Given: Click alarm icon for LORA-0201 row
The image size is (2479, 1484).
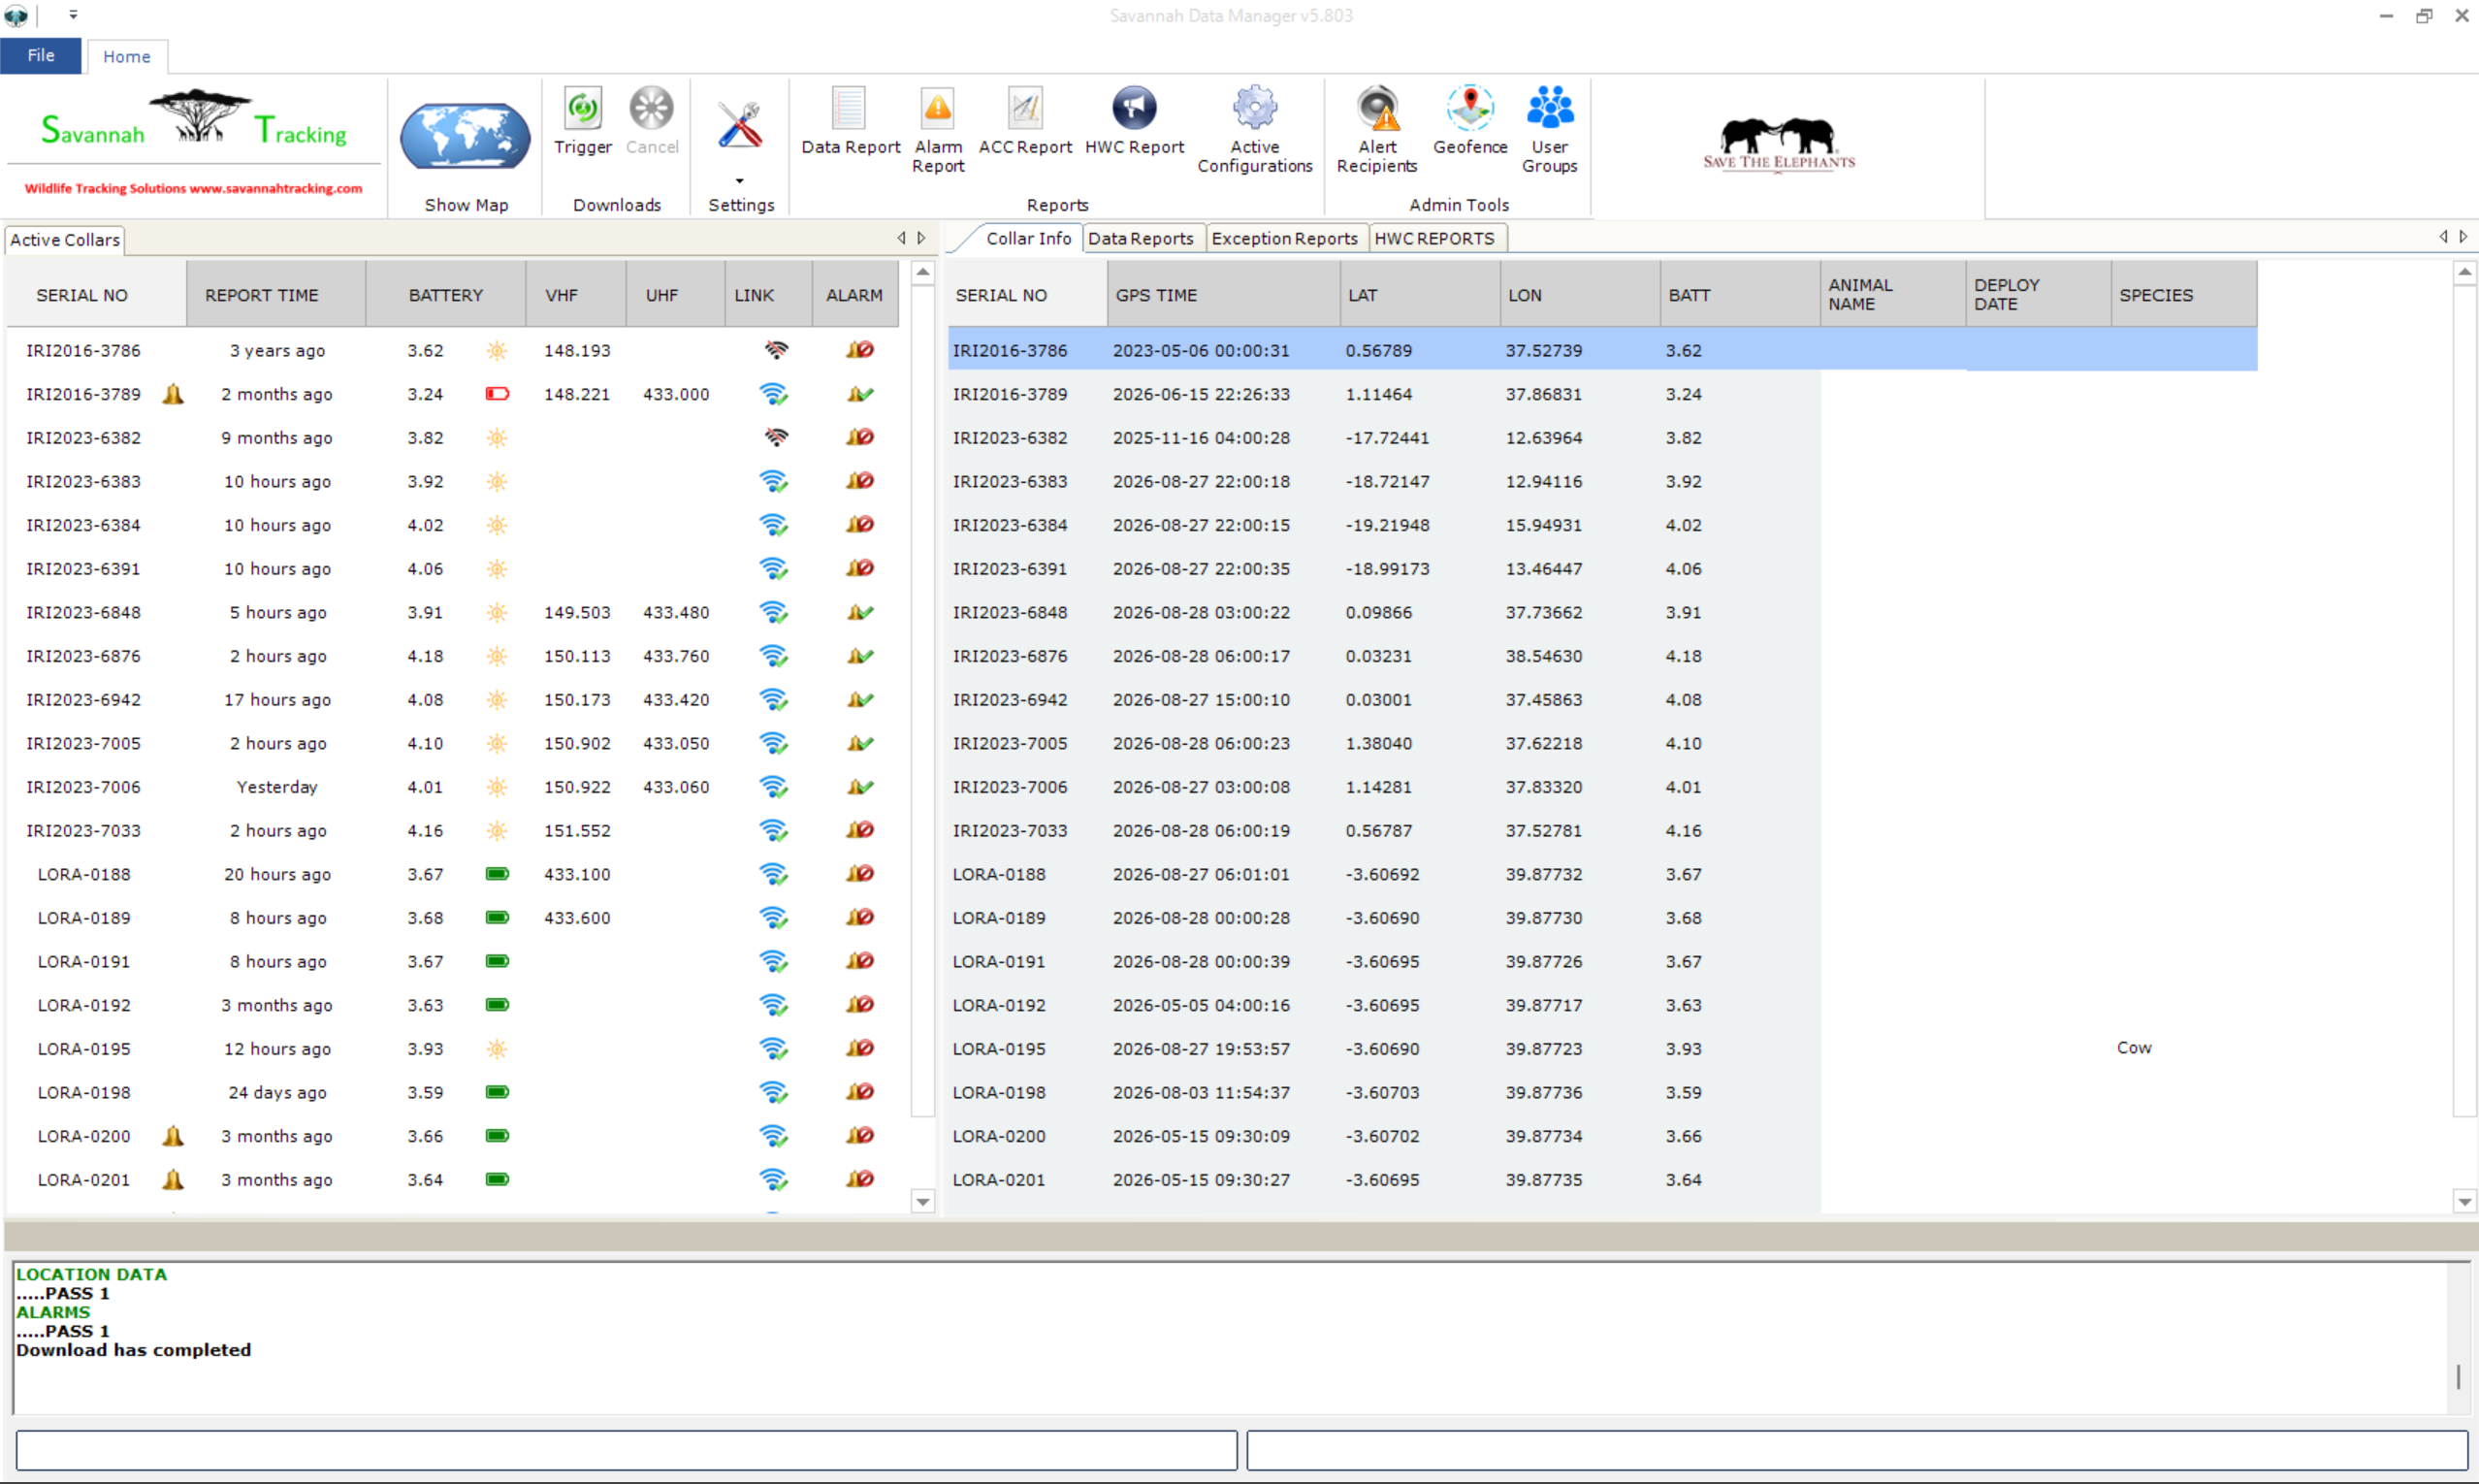Looking at the screenshot, I should click(859, 1179).
